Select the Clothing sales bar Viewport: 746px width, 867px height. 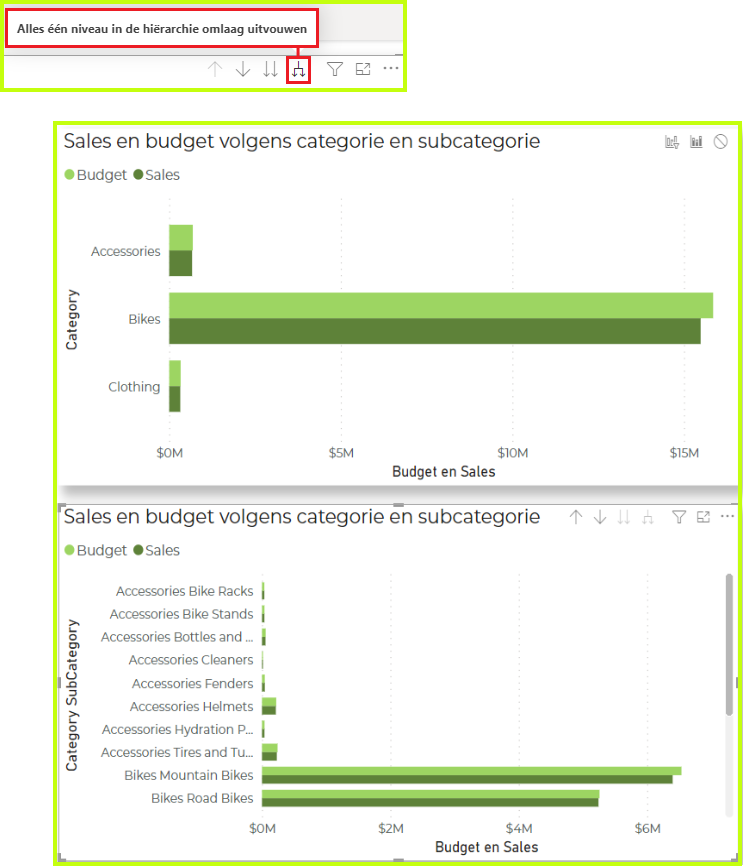(175, 399)
